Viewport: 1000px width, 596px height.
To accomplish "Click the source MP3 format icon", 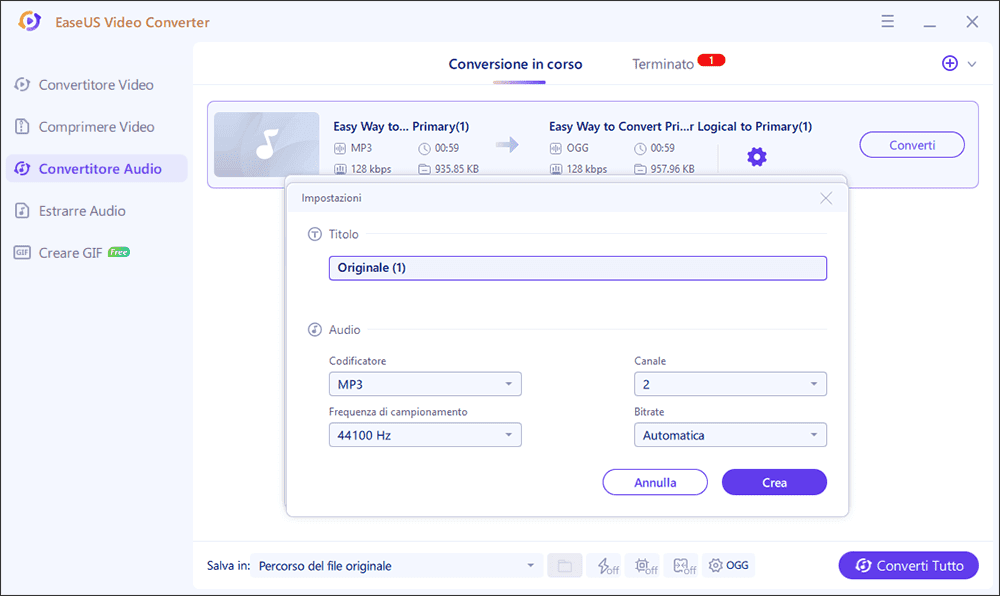I will [340, 148].
